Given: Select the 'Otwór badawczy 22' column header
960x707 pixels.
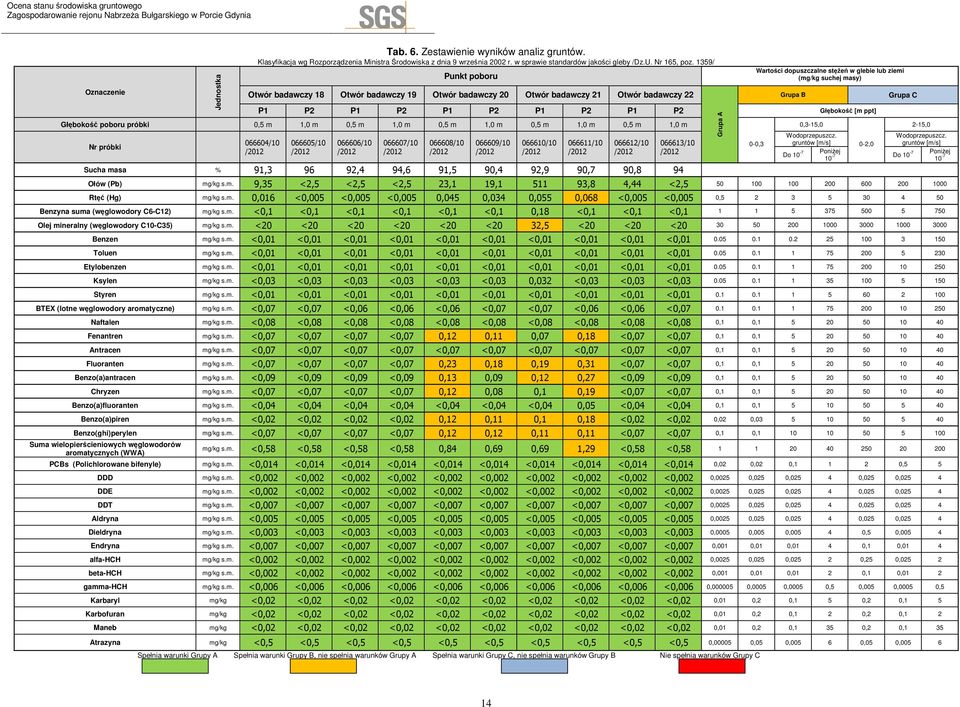Looking at the screenshot, I should (x=655, y=95).
